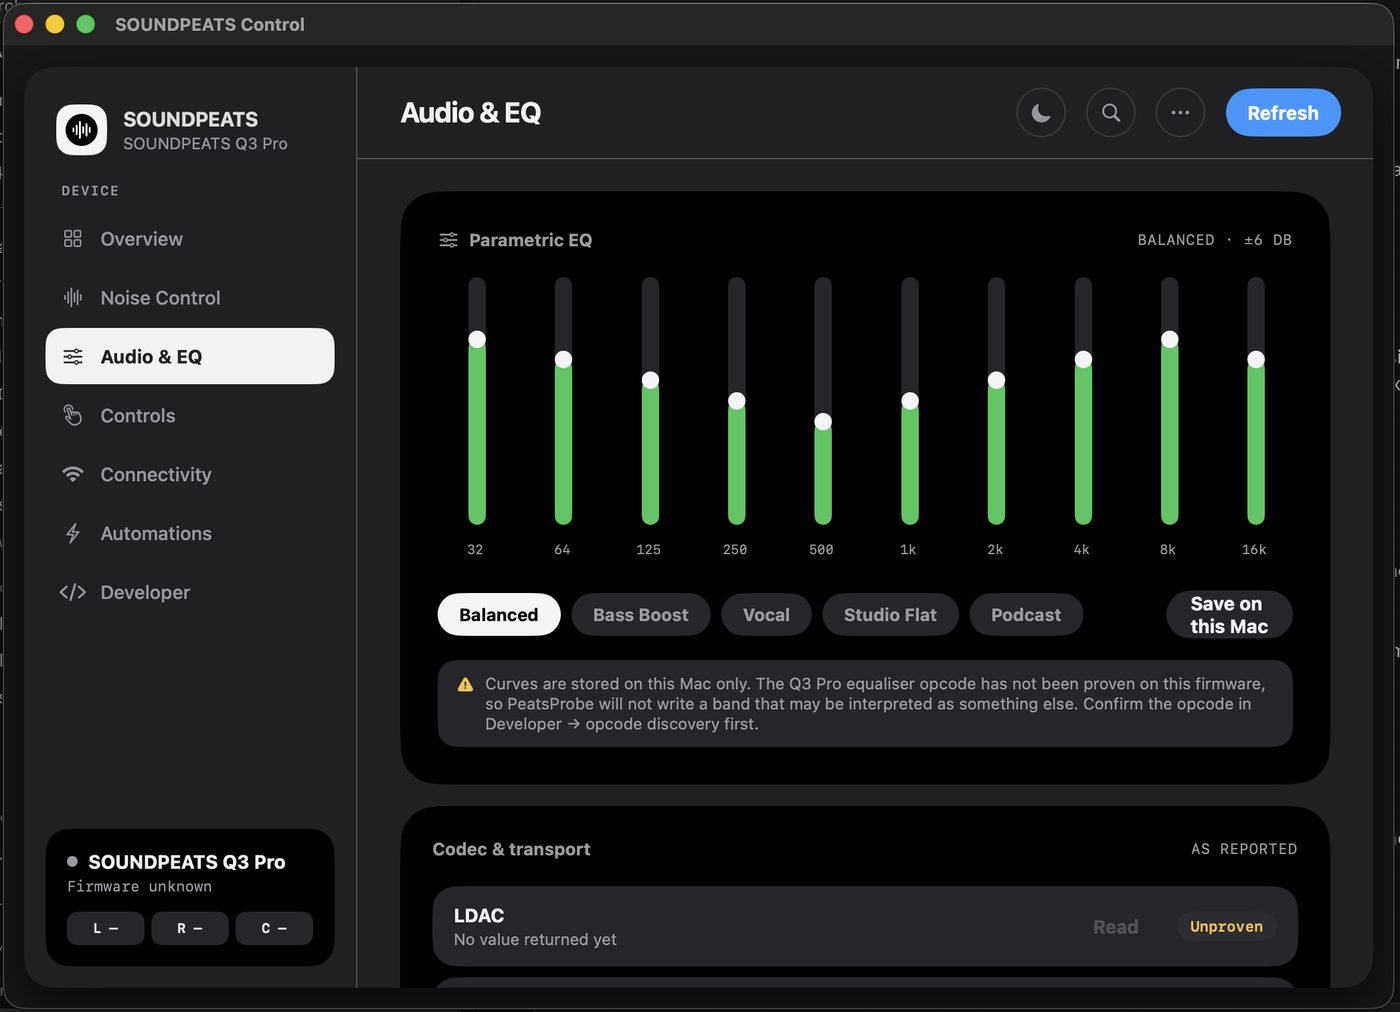The image size is (1400, 1012).
Task: Open the Controls page
Action: [x=190, y=415]
